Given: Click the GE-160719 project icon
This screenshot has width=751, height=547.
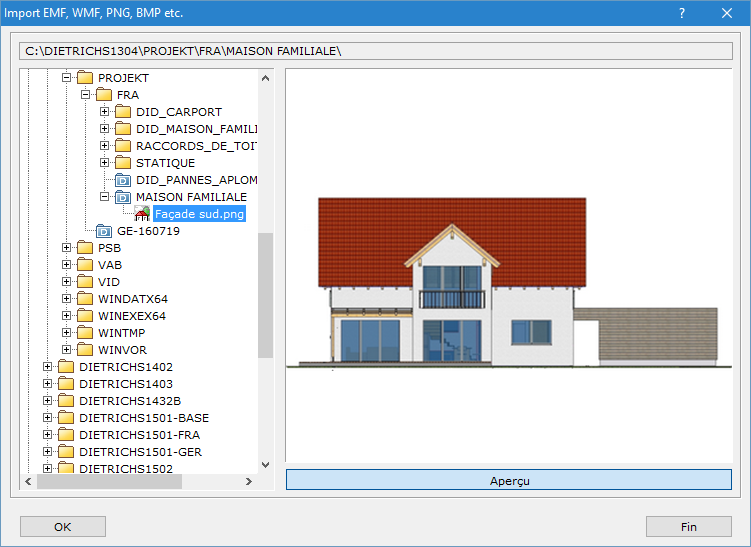Looking at the screenshot, I should pos(104,231).
